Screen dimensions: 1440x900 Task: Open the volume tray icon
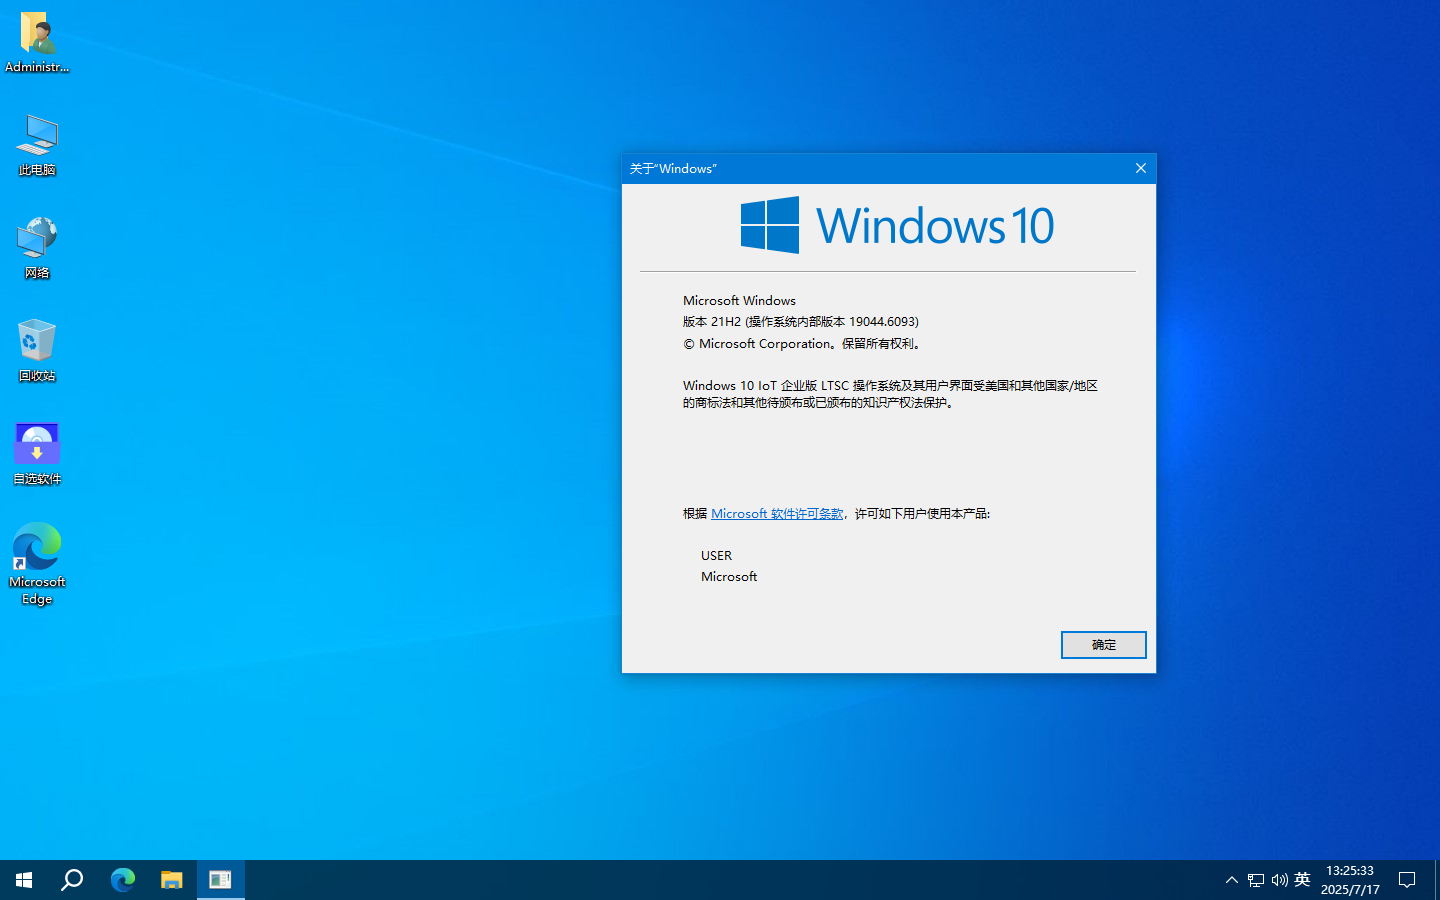click(x=1279, y=880)
